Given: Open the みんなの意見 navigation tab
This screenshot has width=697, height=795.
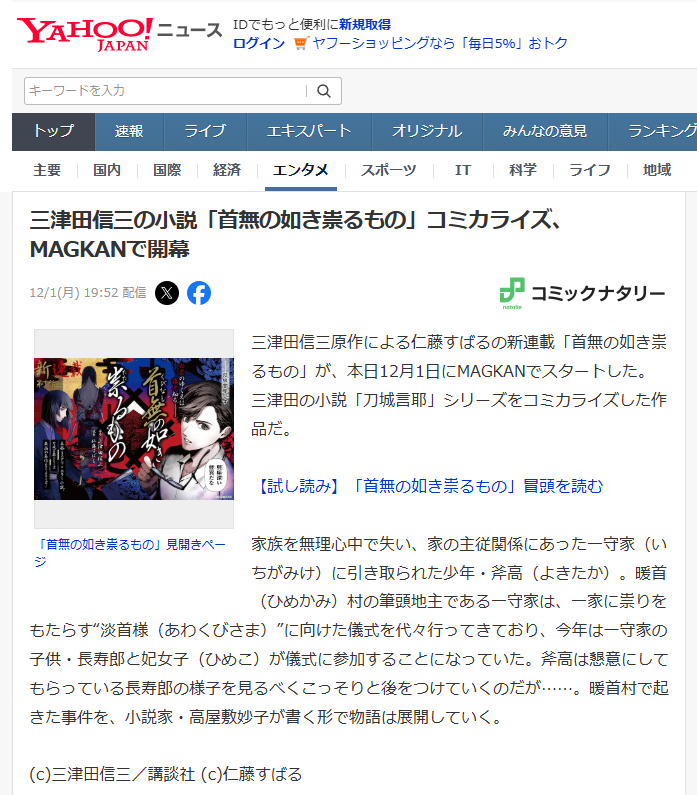Looking at the screenshot, I should tap(545, 132).
